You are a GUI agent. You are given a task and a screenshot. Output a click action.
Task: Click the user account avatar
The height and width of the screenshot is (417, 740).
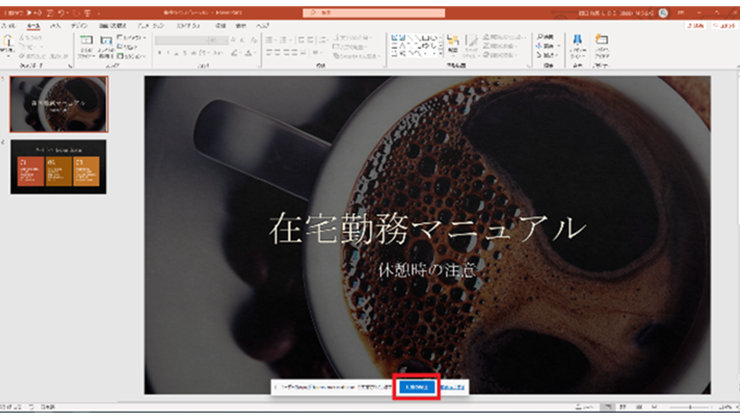663,13
